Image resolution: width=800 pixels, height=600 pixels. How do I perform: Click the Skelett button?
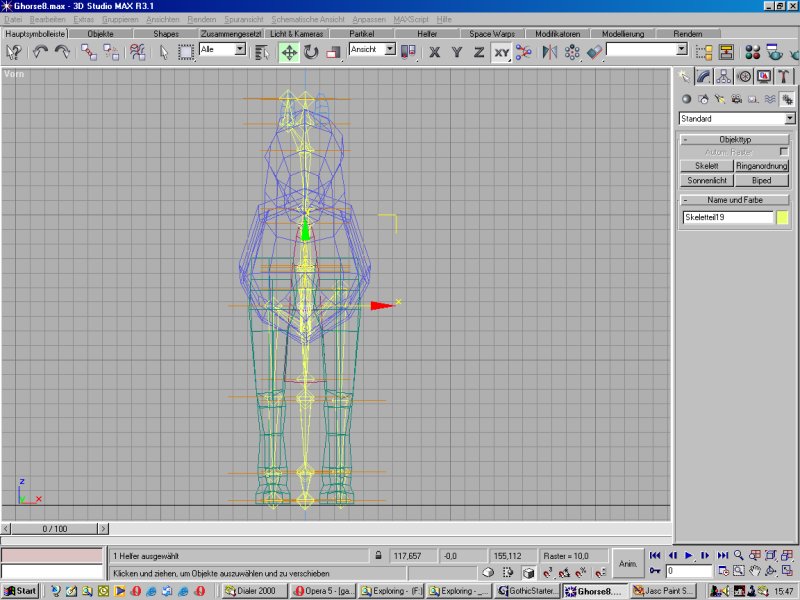(707, 166)
